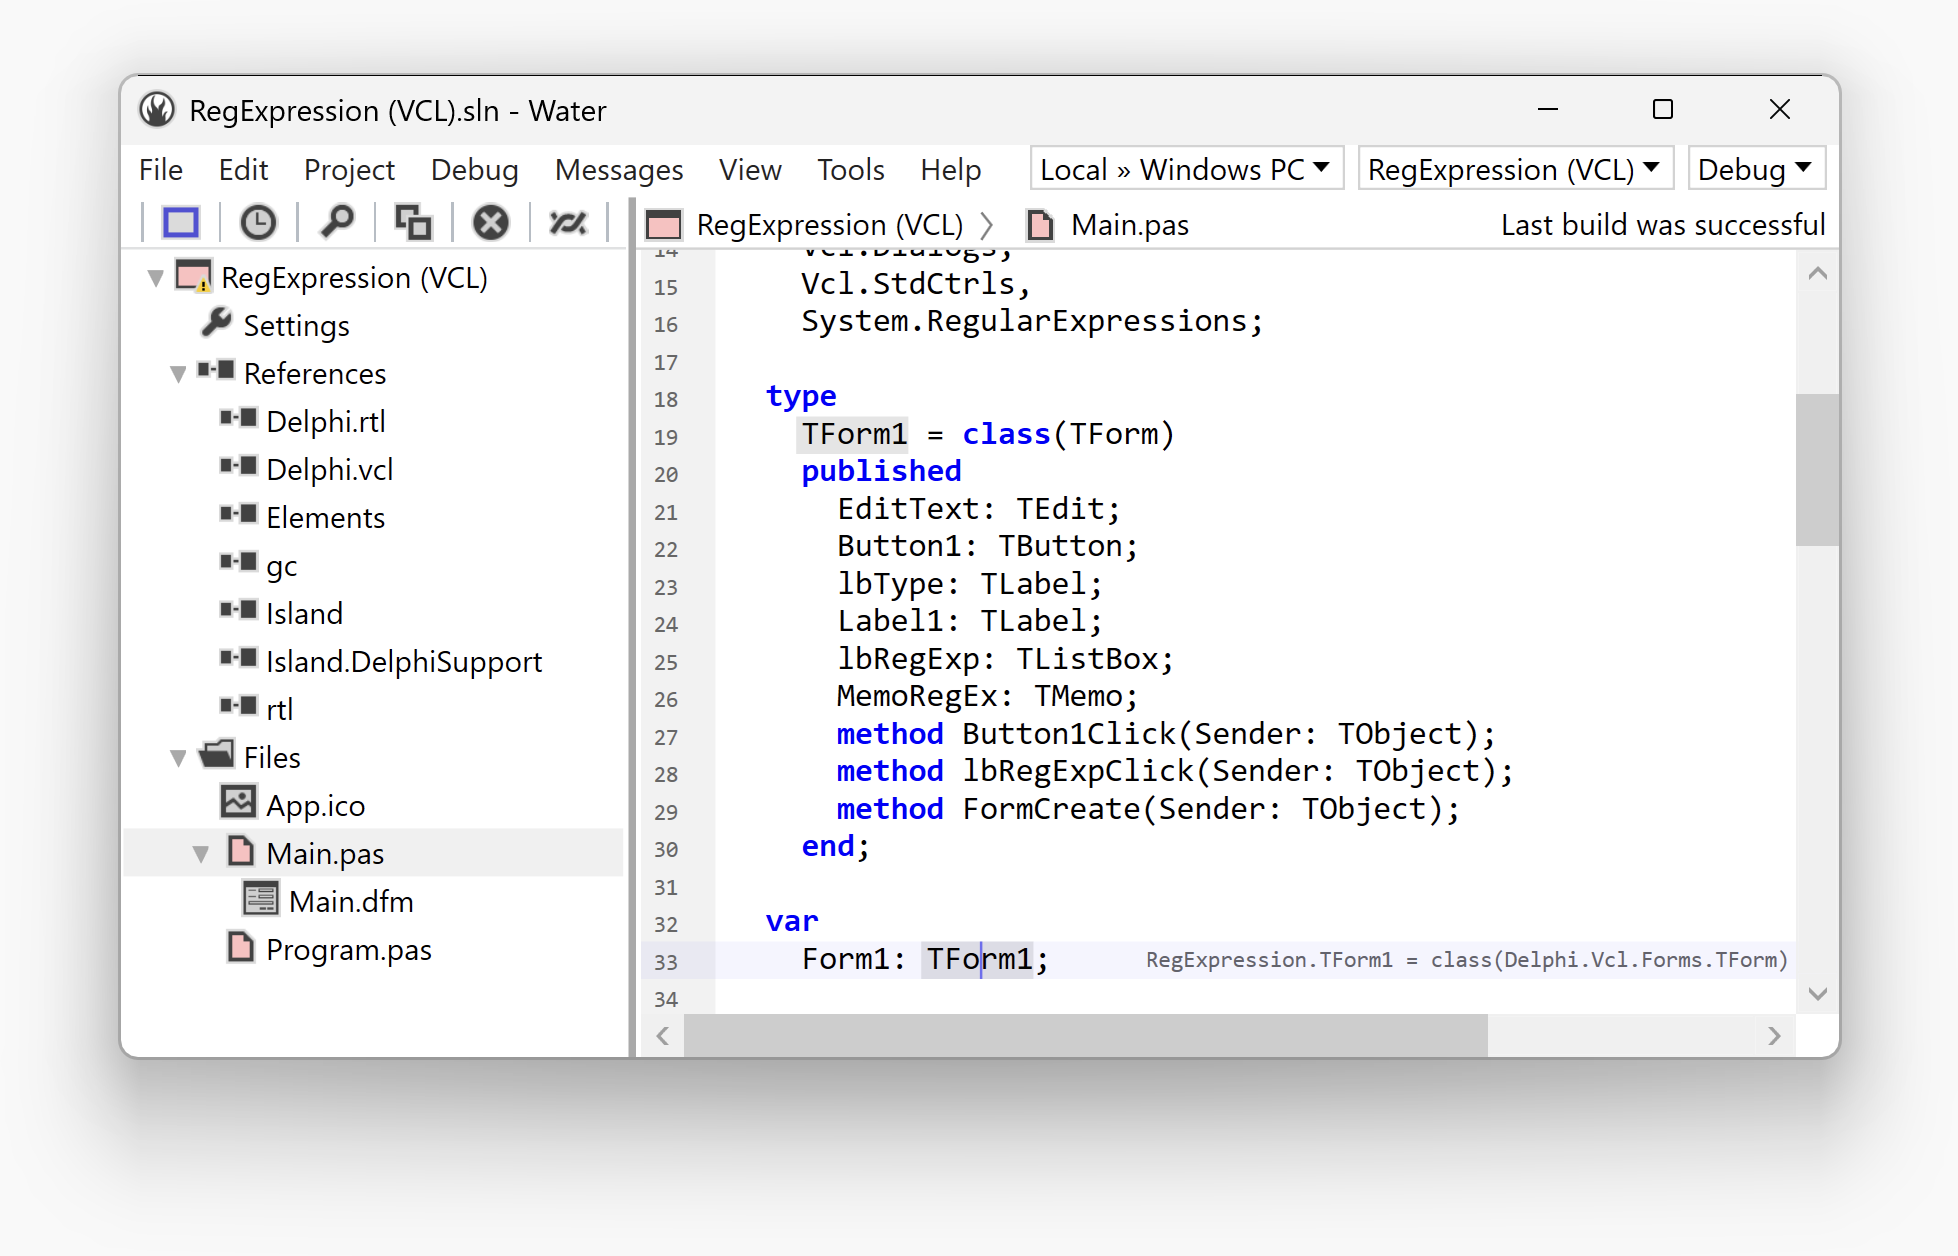1958x1256 pixels.
Task: Click the circled X icon in the toolbar
Action: point(490,222)
